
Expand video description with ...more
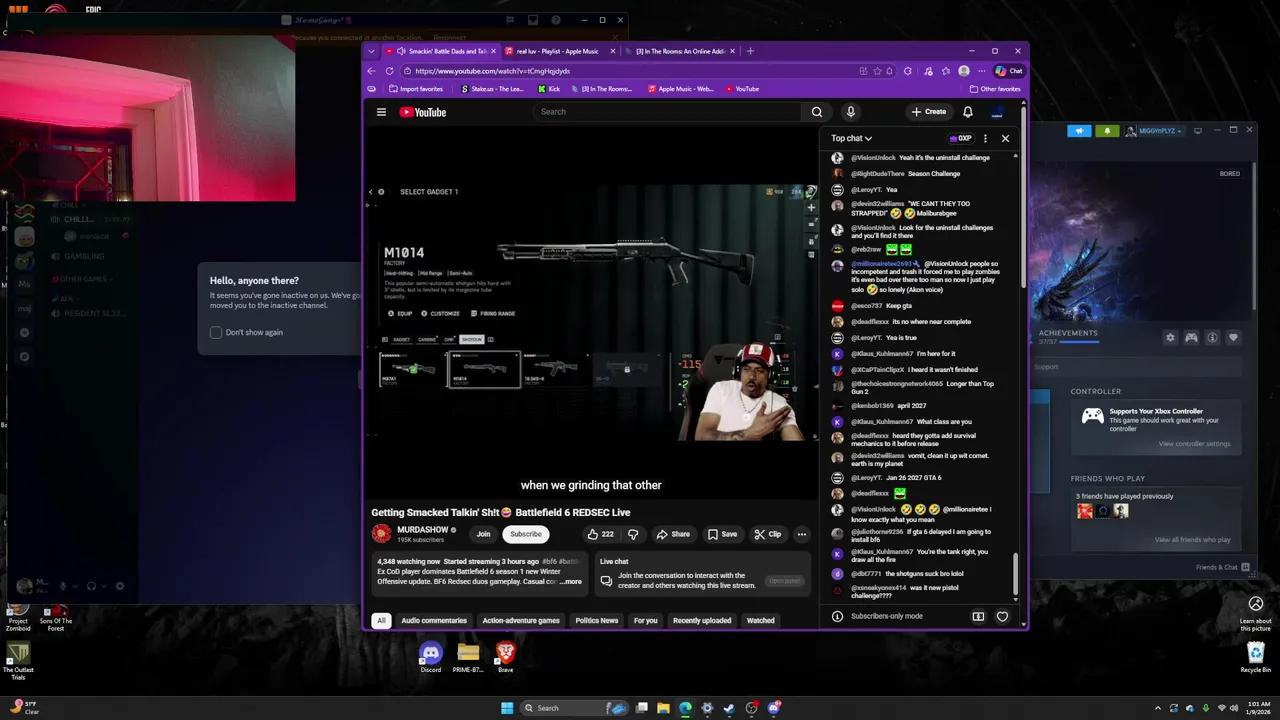[570, 582]
